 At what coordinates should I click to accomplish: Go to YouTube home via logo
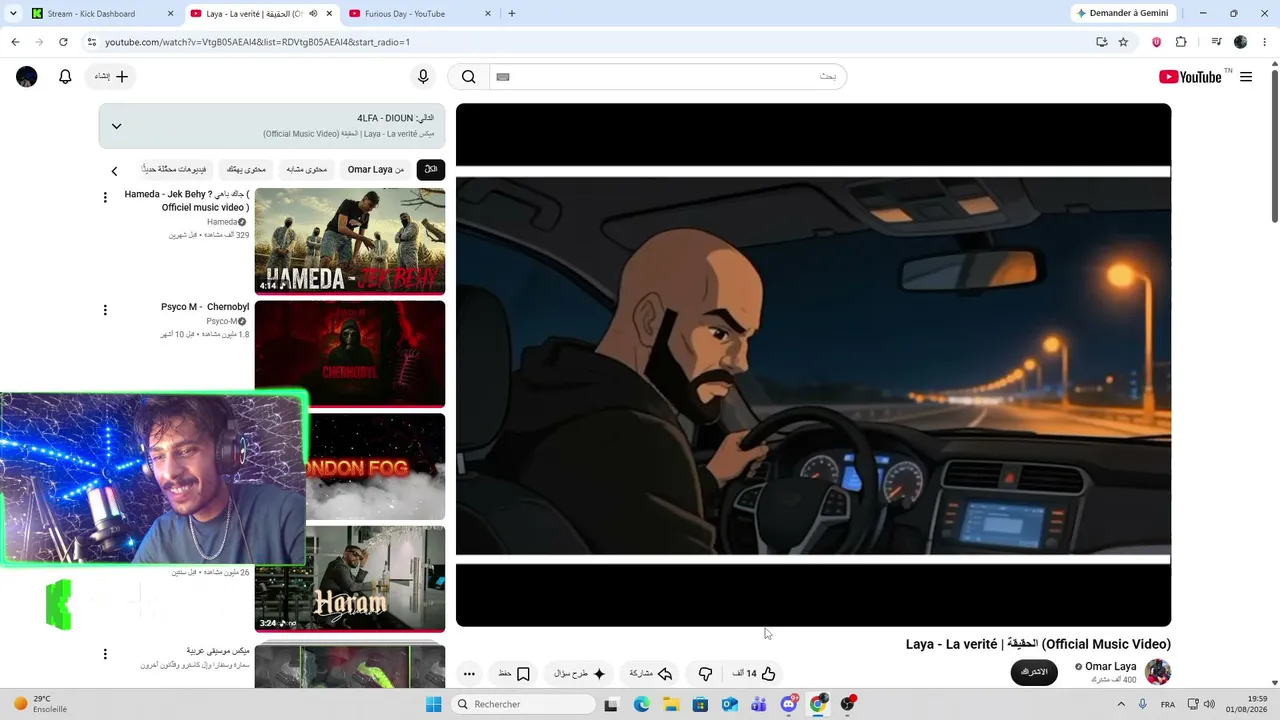1190,77
